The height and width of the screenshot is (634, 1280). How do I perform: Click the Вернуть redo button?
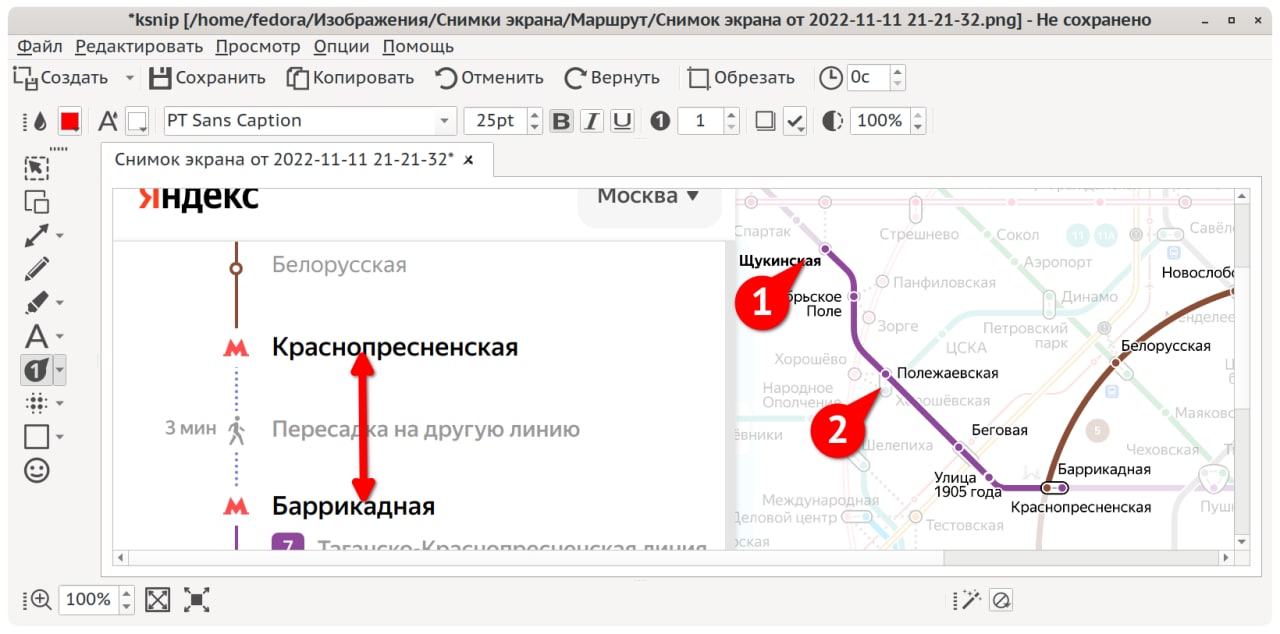612,77
